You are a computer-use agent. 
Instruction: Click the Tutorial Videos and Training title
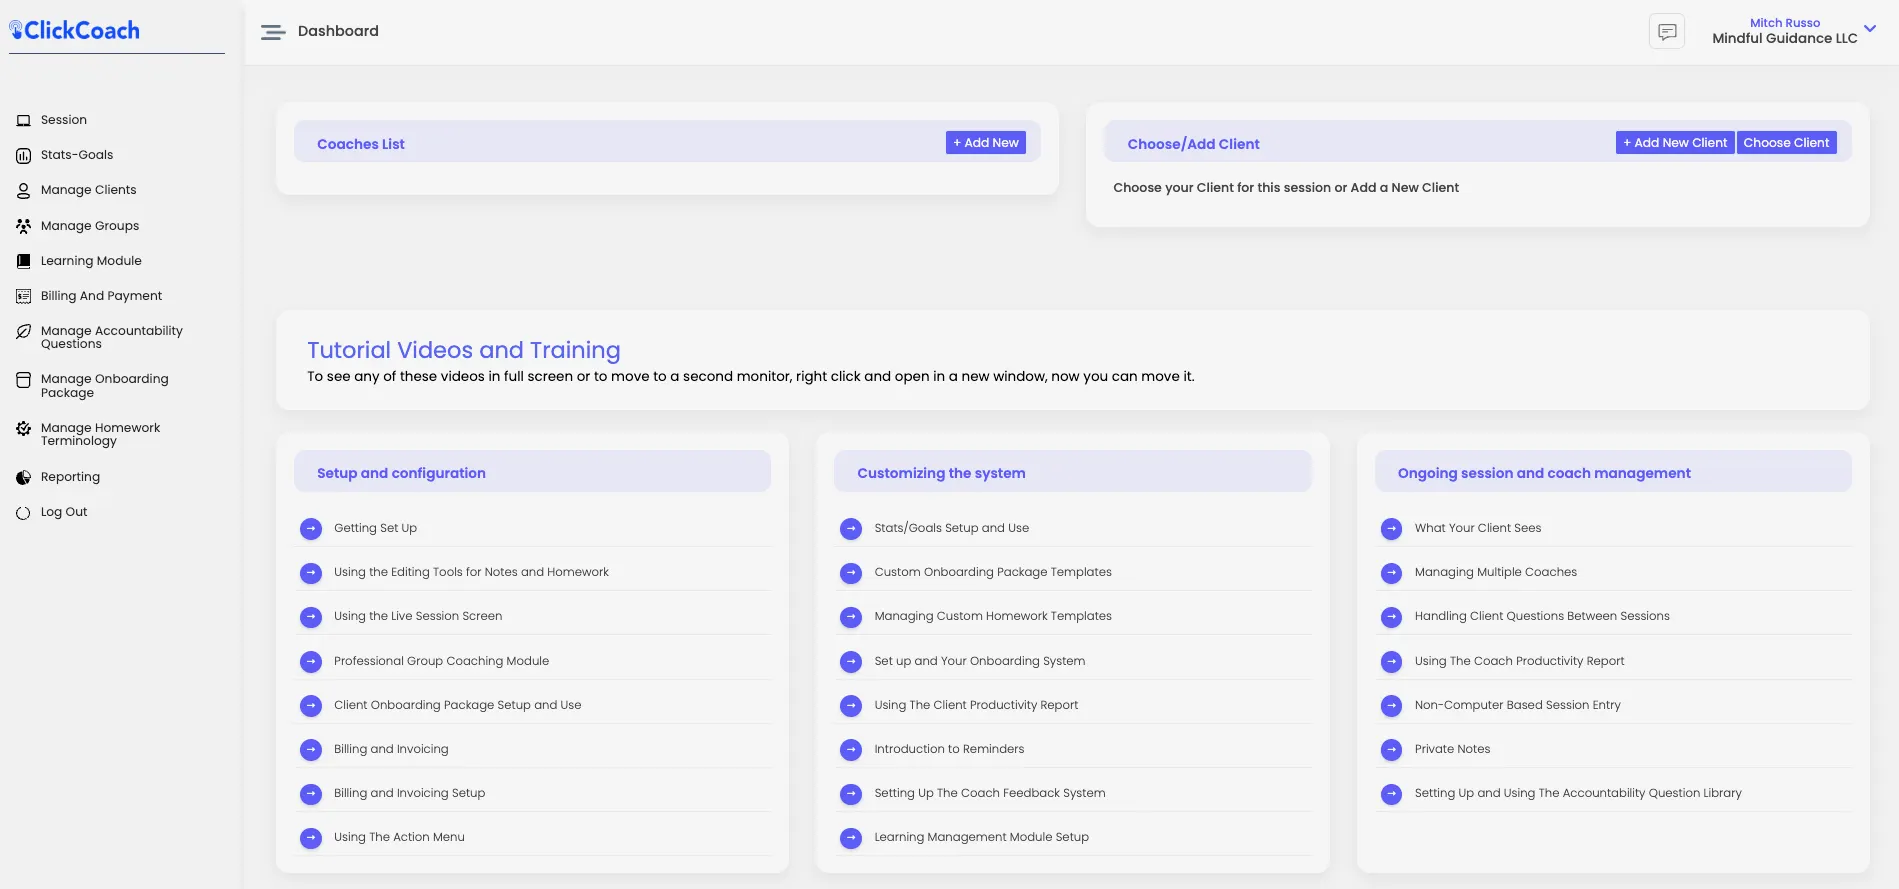464,350
